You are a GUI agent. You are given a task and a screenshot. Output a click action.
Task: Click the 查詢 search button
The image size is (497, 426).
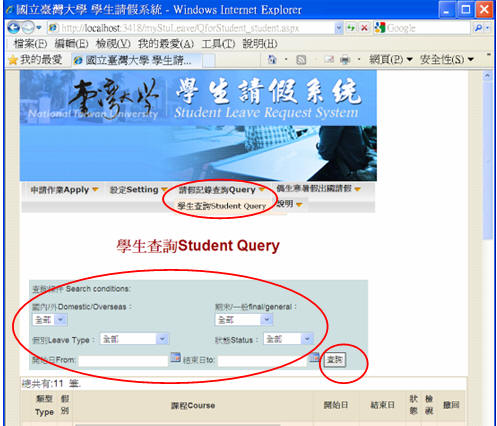335,360
